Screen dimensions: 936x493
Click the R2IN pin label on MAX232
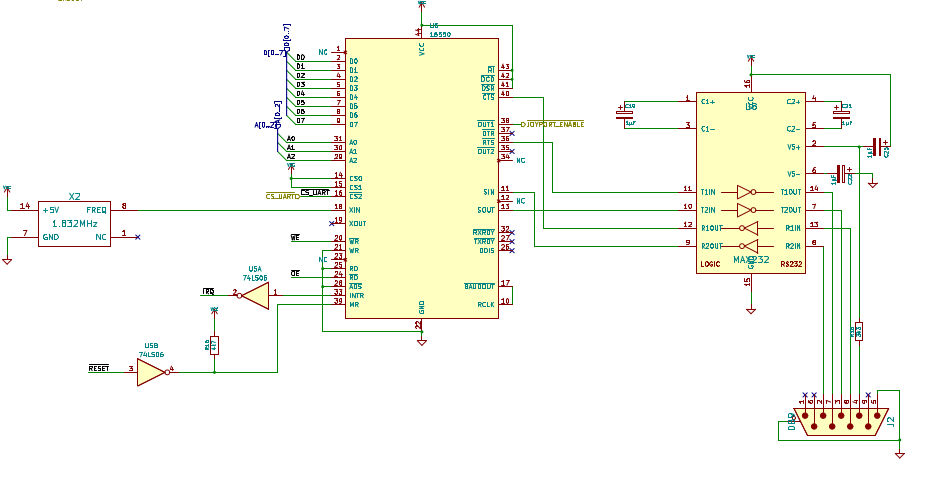point(793,246)
